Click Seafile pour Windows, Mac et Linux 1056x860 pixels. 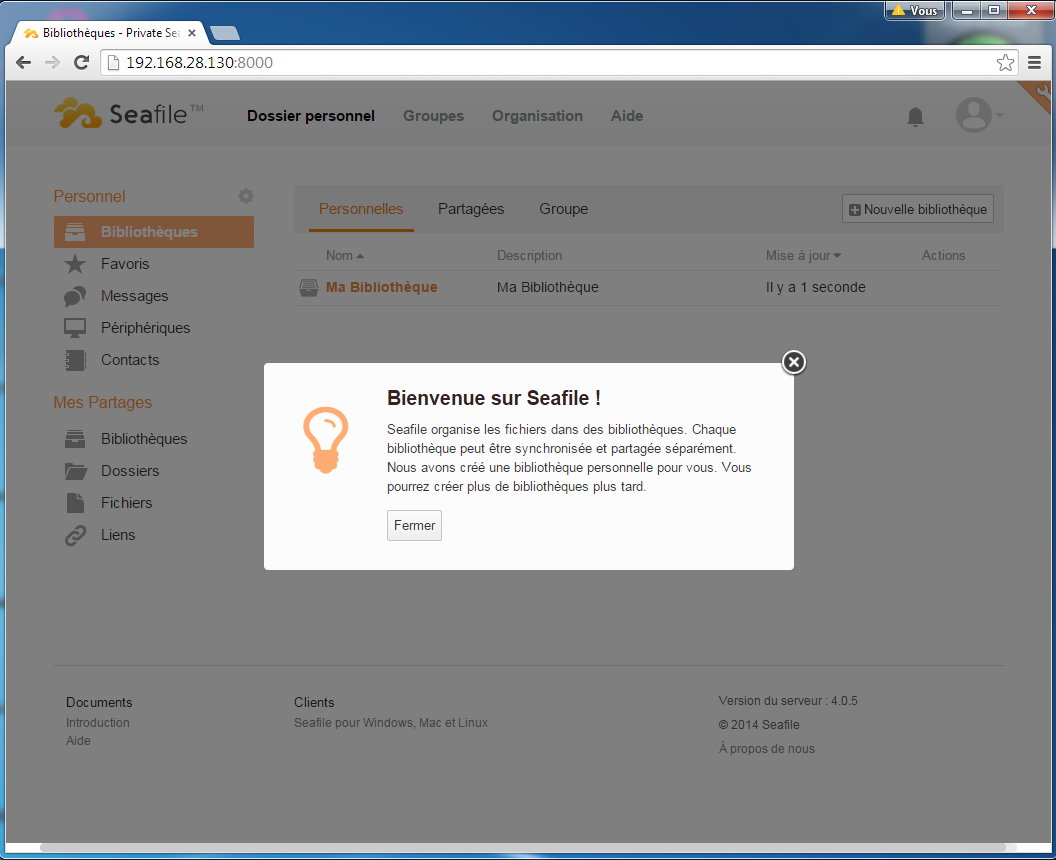pyautogui.click(x=391, y=723)
